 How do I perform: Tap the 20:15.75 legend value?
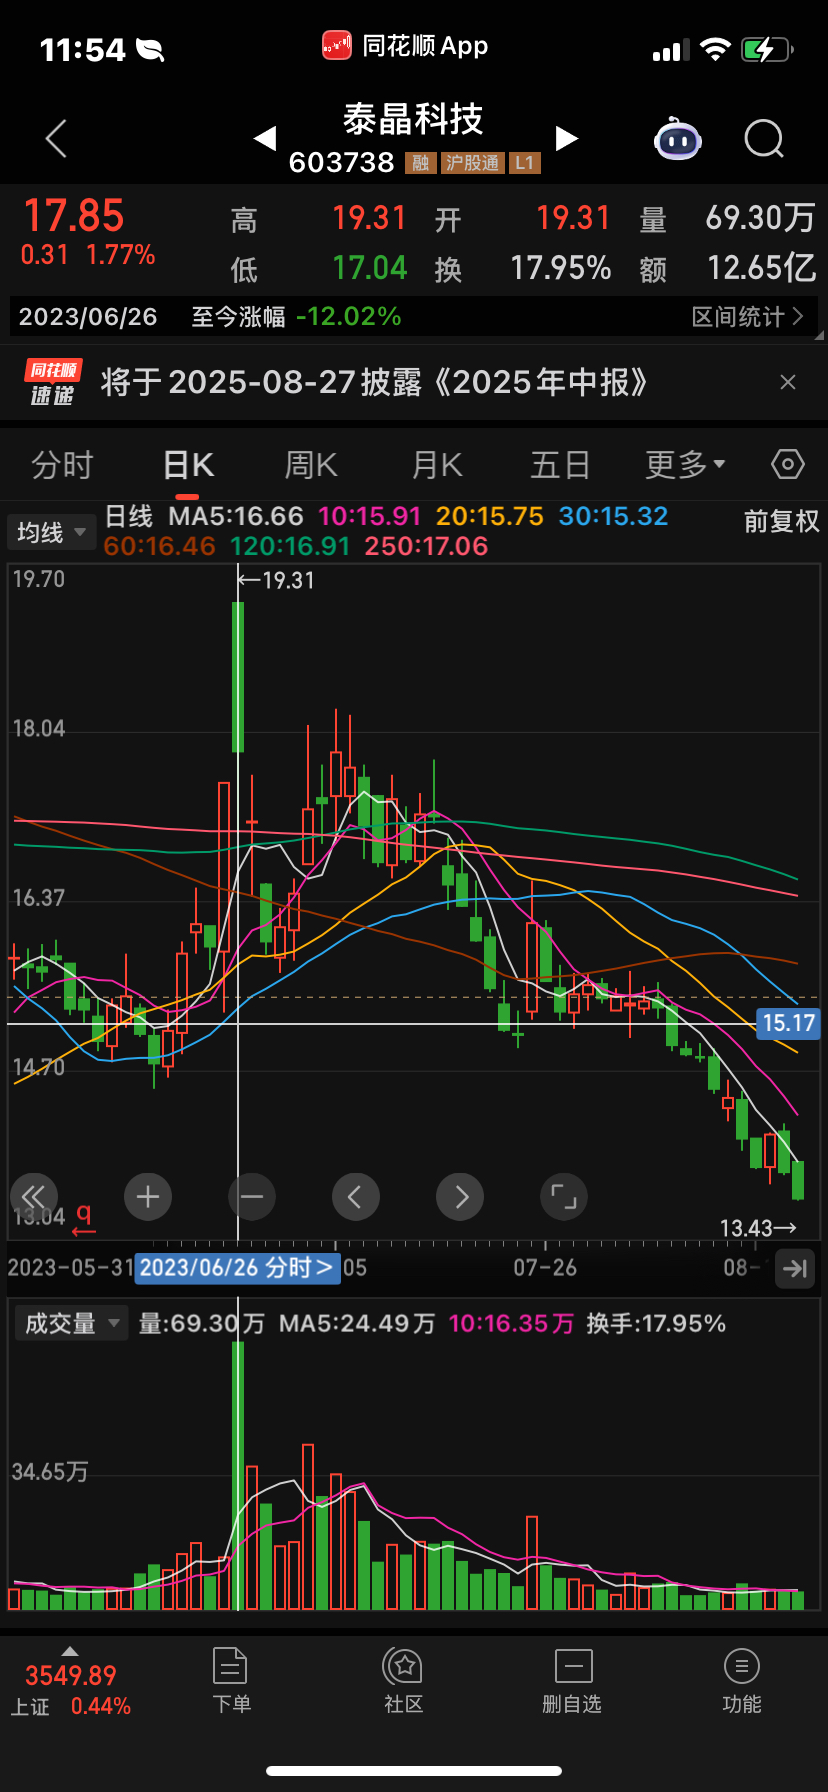tap(489, 516)
